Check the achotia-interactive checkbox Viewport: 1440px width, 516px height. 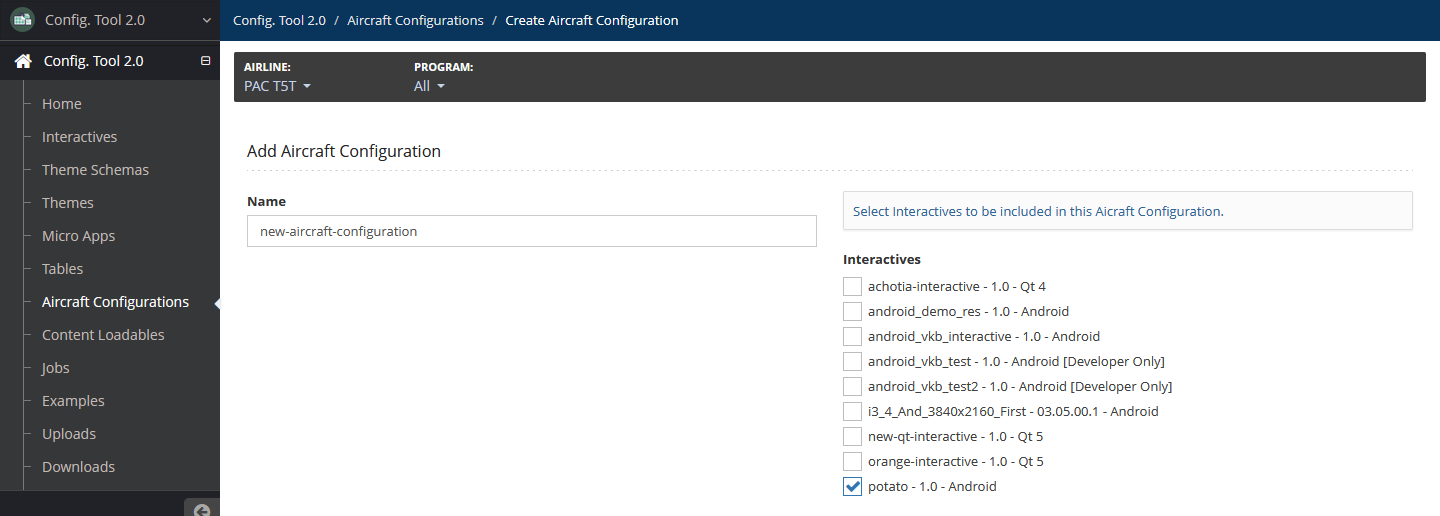click(852, 286)
